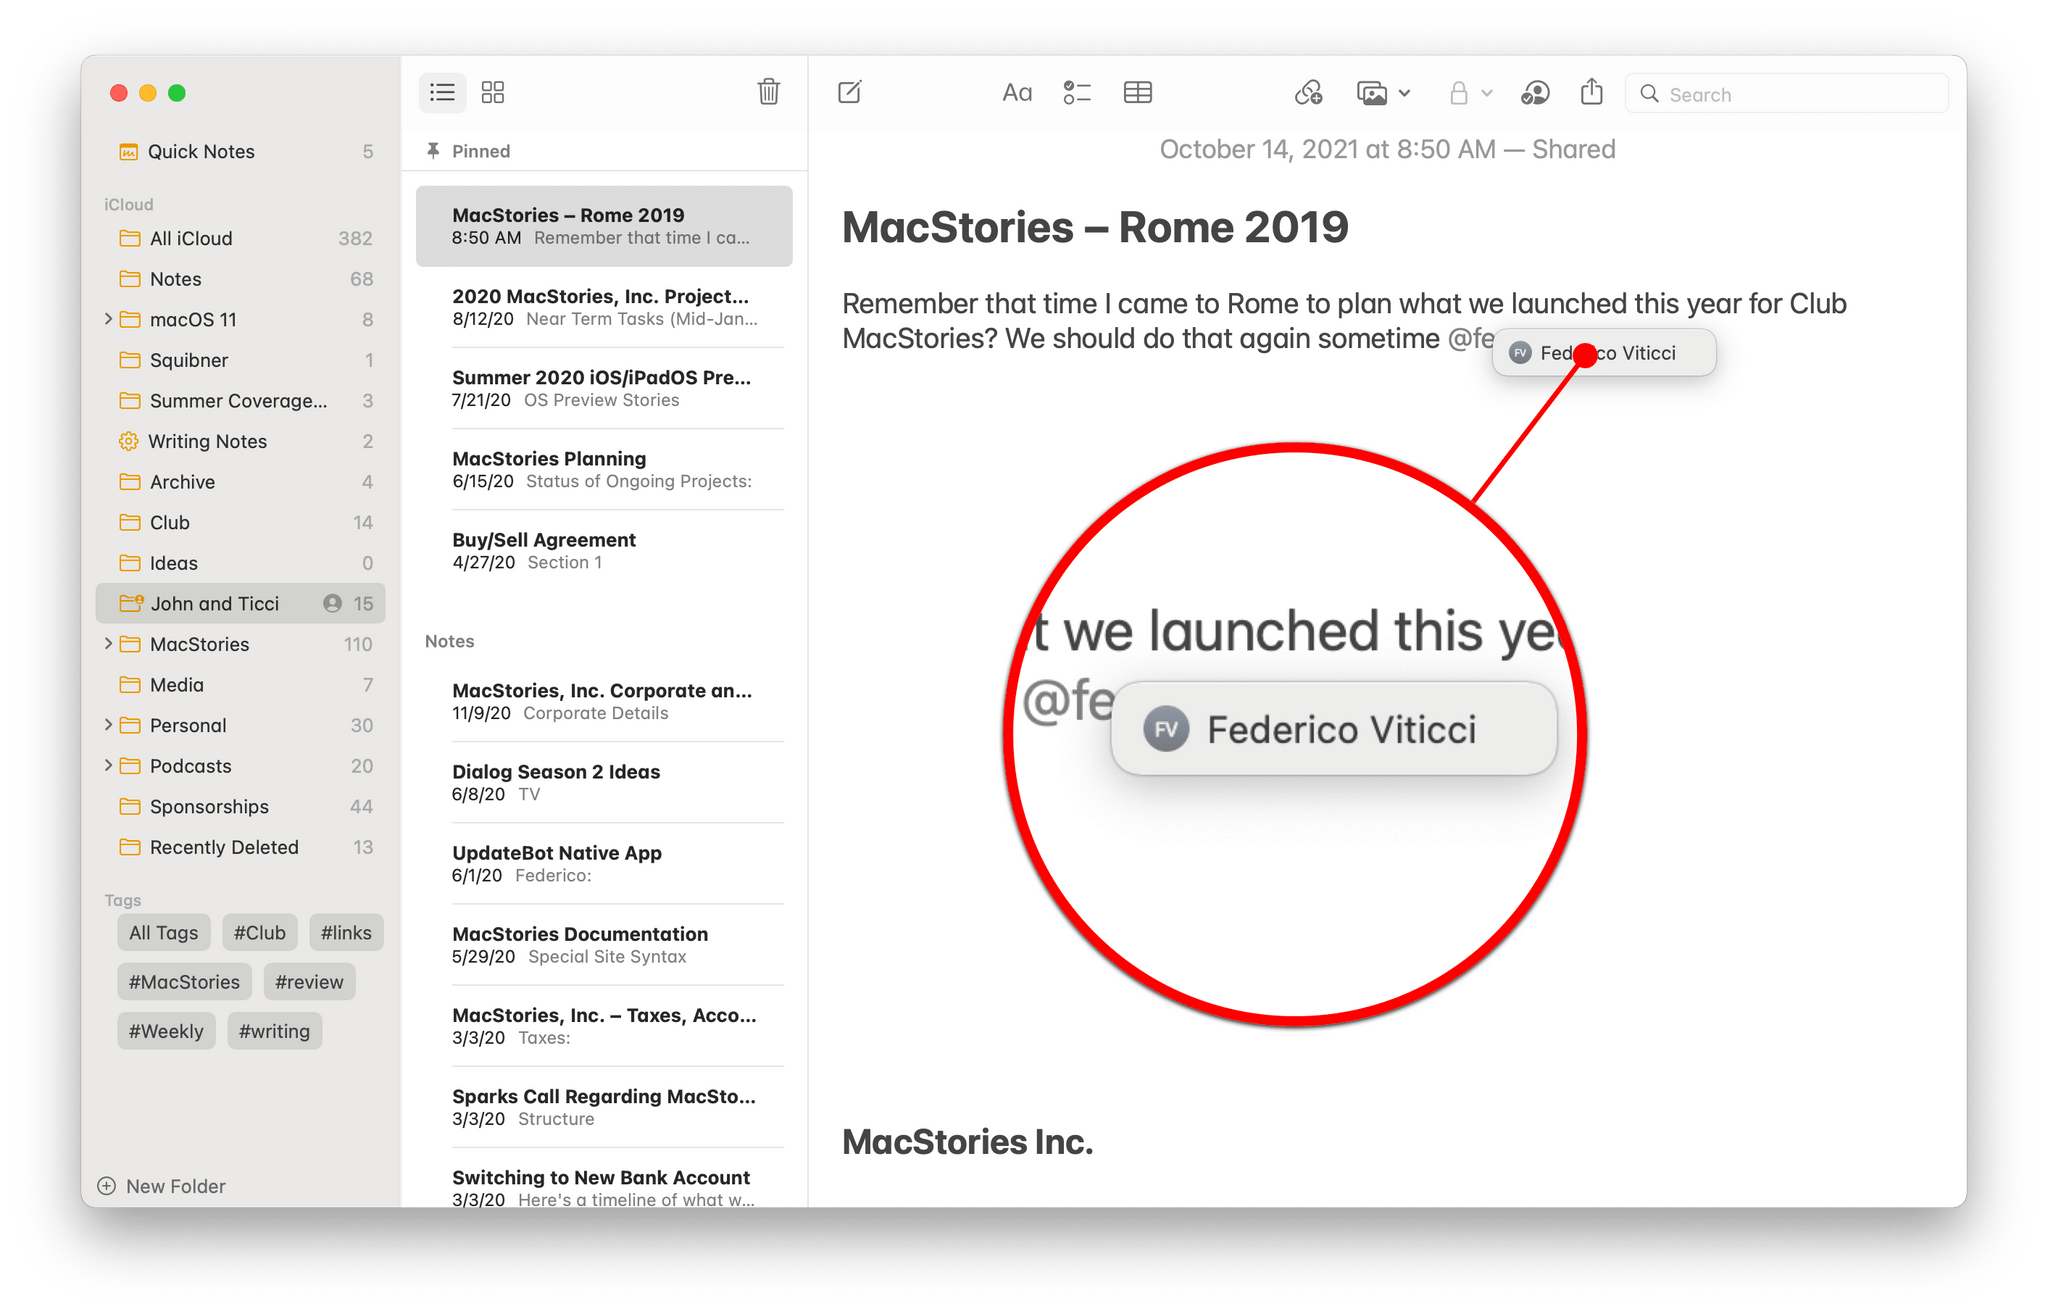Click the note title MacStories – Rome 2019
Viewport: 2048px width, 1315px height.
point(1095,227)
